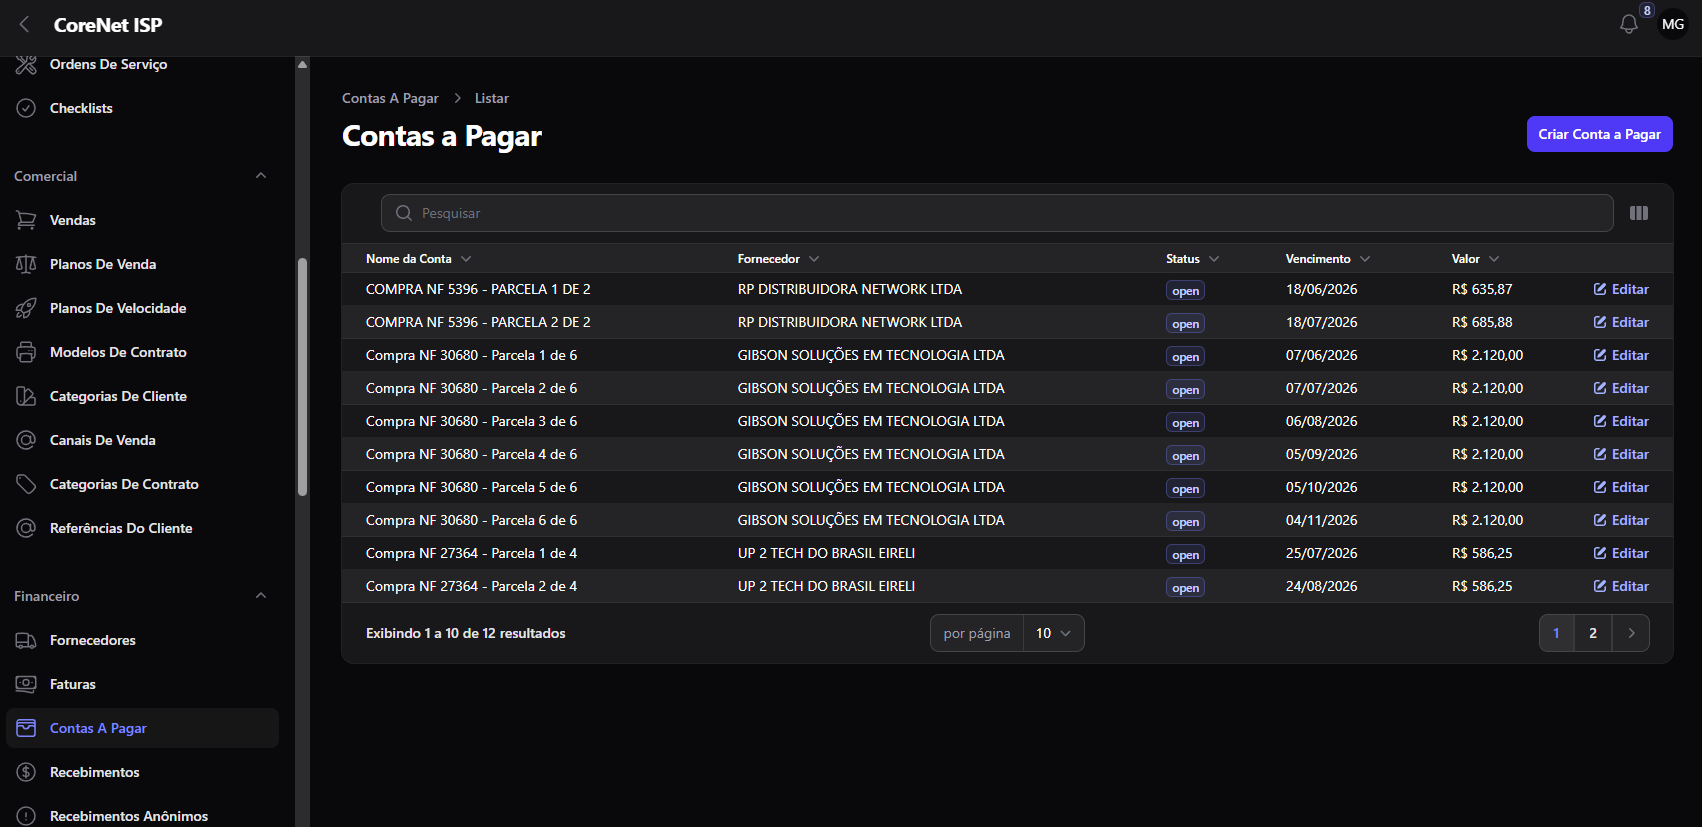Click the due date 06/08/2026
Image resolution: width=1702 pixels, height=827 pixels.
pyautogui.click(x=1321, y=421)
